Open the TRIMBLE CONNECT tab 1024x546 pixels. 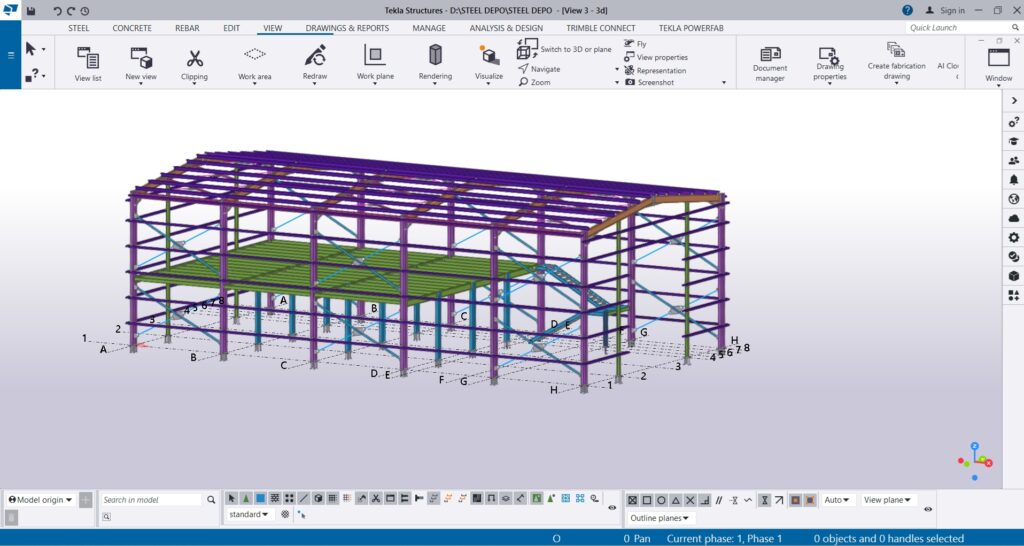601,28
